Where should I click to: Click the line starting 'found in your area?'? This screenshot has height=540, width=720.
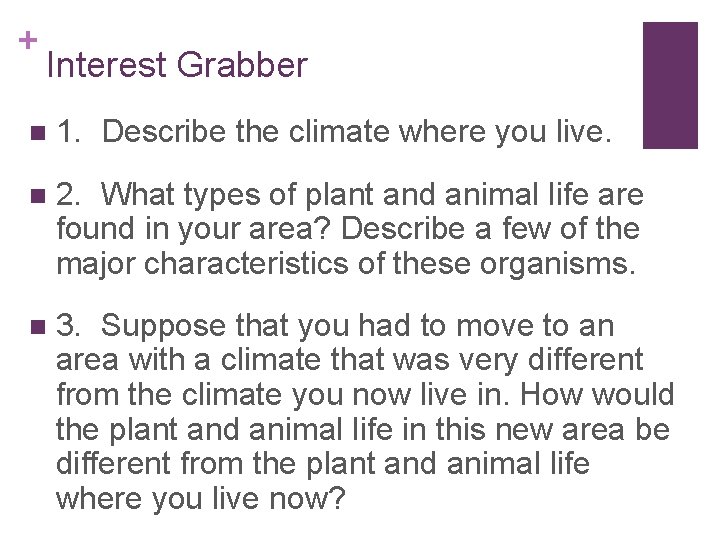[347, 229]
